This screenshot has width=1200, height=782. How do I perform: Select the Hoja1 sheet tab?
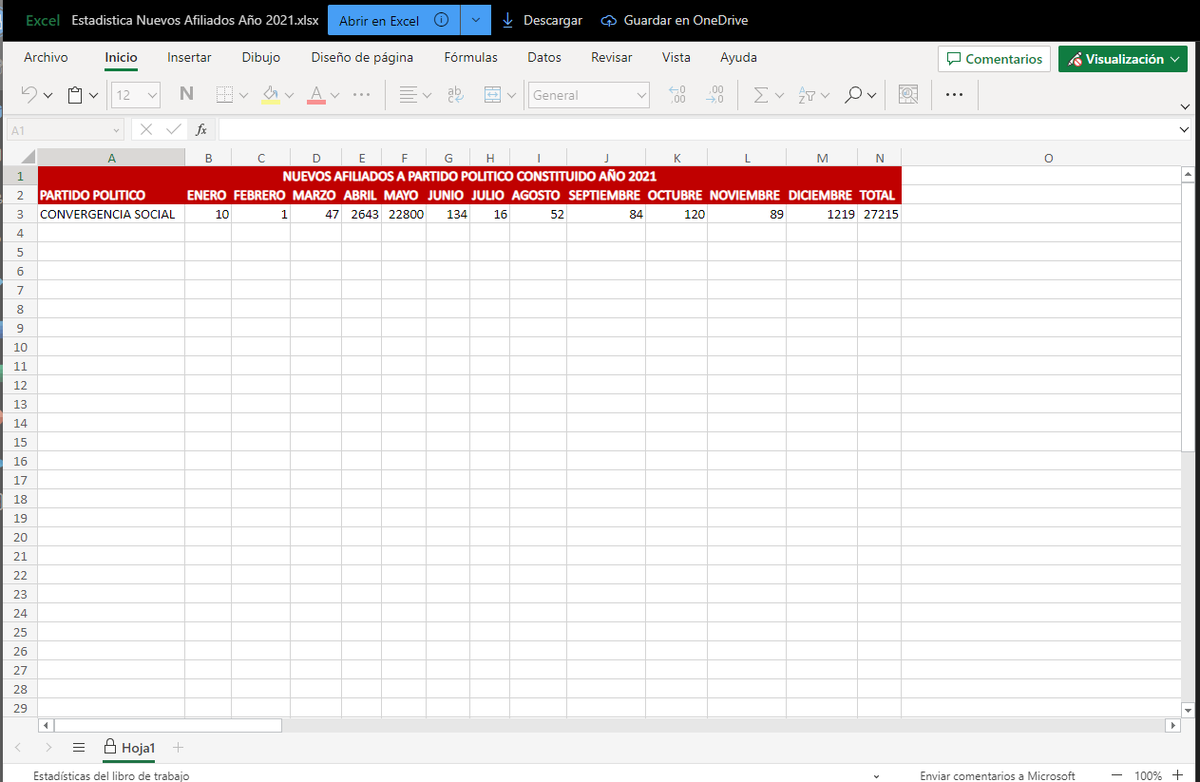[x=129, y=747]
